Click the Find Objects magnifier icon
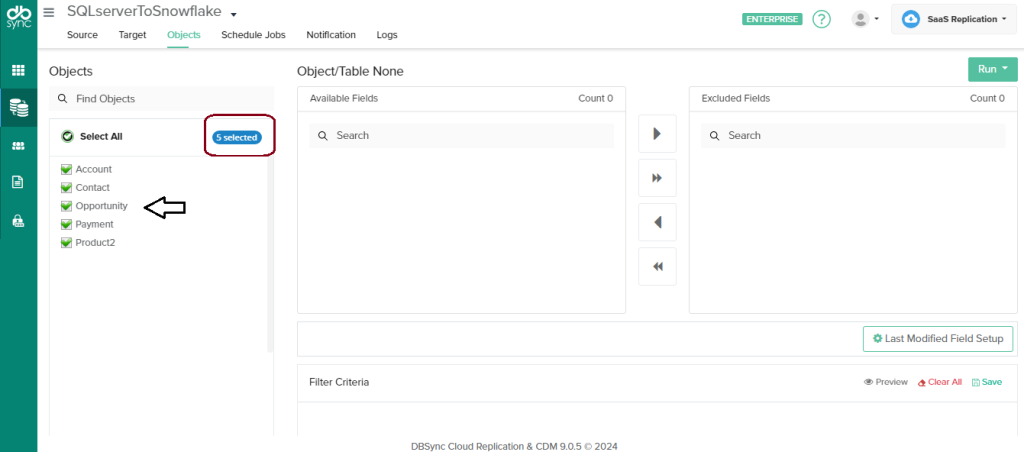This screenshot has height=452, width=1024. point(63,99)
